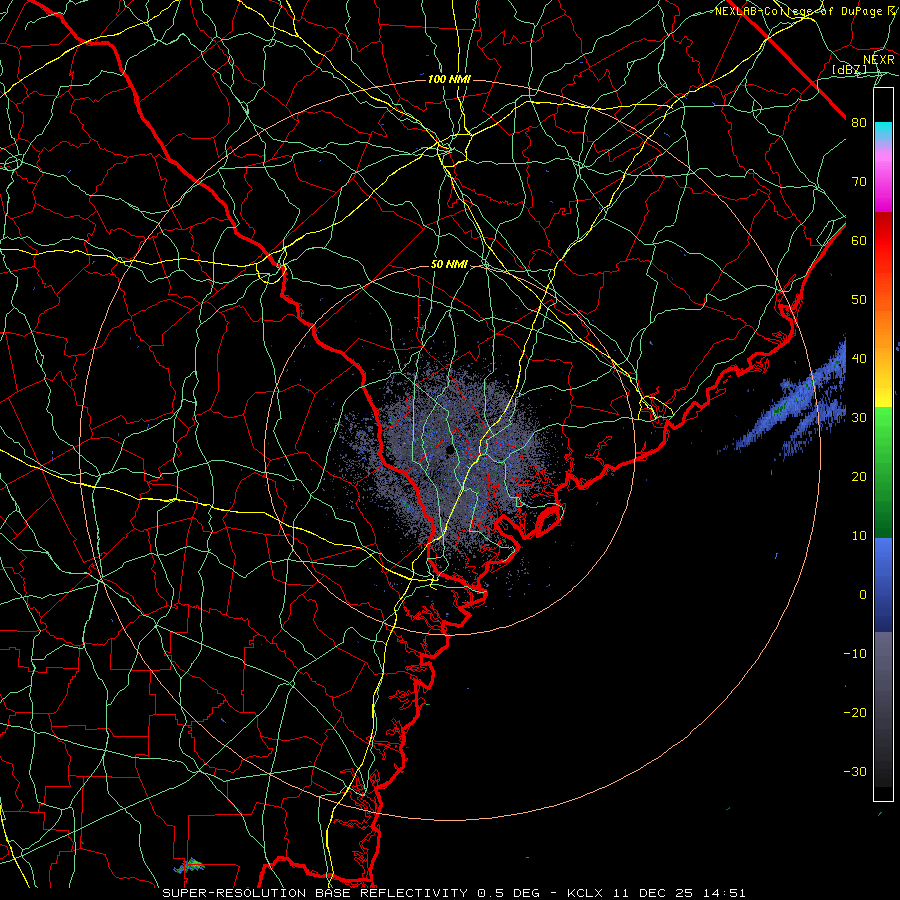This screenshot has width=900, height=900.
Task: Click the "20" value on the dBZ scale
Action: pos(859,477)
